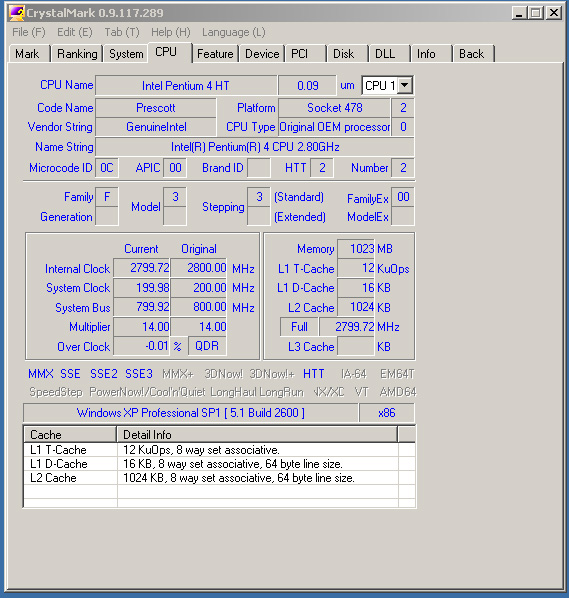
Task: Switch to the Device tab
Action: click(262, 54)
